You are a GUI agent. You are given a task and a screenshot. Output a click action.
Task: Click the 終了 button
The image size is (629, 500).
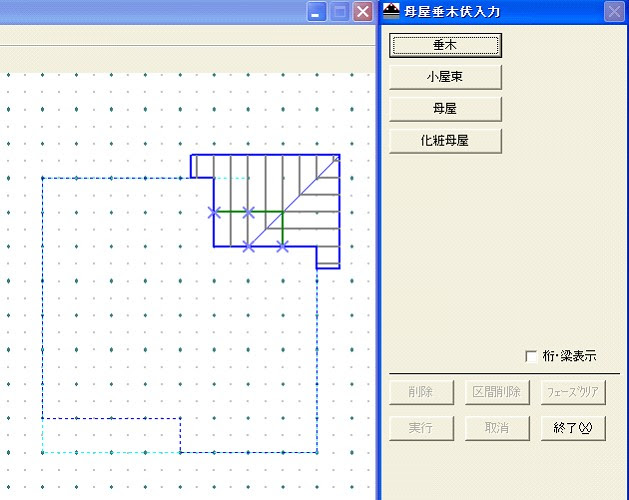[573, 428]
